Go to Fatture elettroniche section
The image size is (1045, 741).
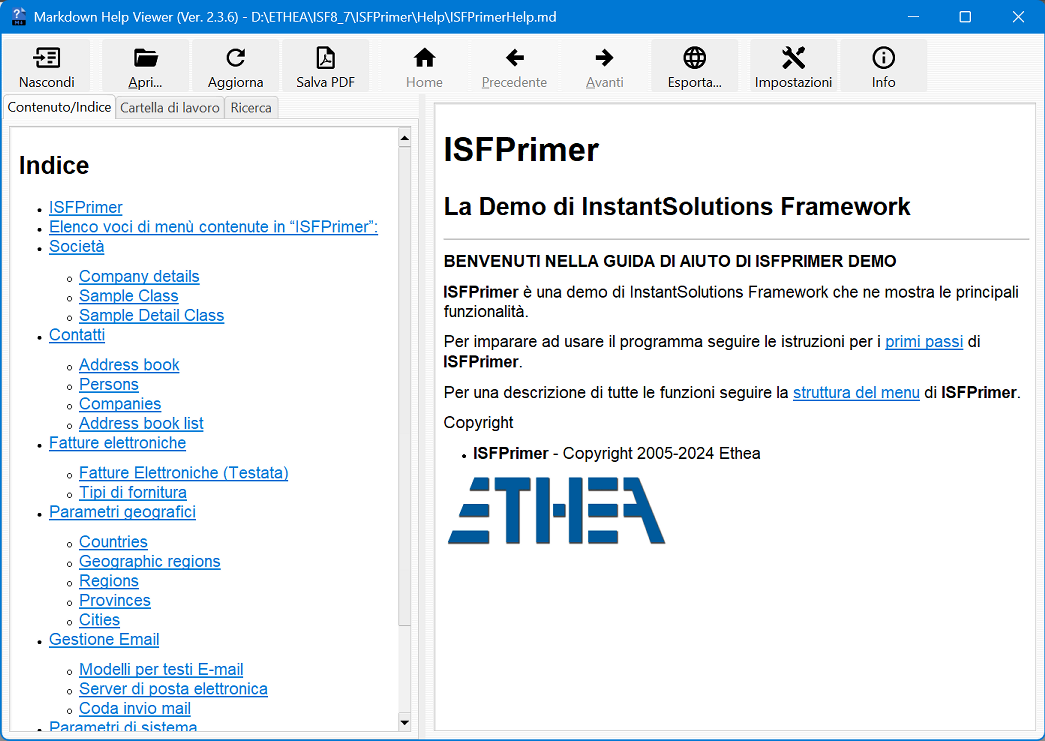pos(117,443)
